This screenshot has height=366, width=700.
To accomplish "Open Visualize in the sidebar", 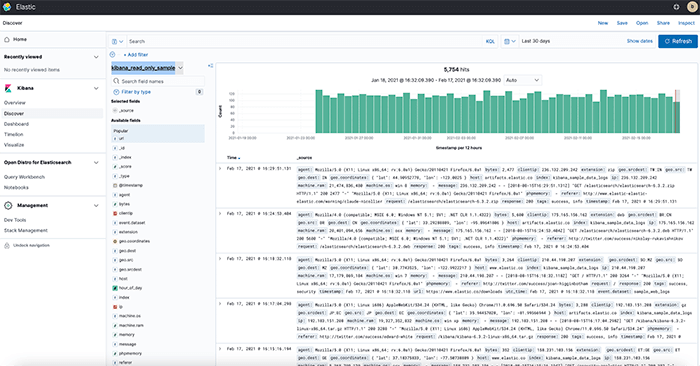I will pos(14,145).
